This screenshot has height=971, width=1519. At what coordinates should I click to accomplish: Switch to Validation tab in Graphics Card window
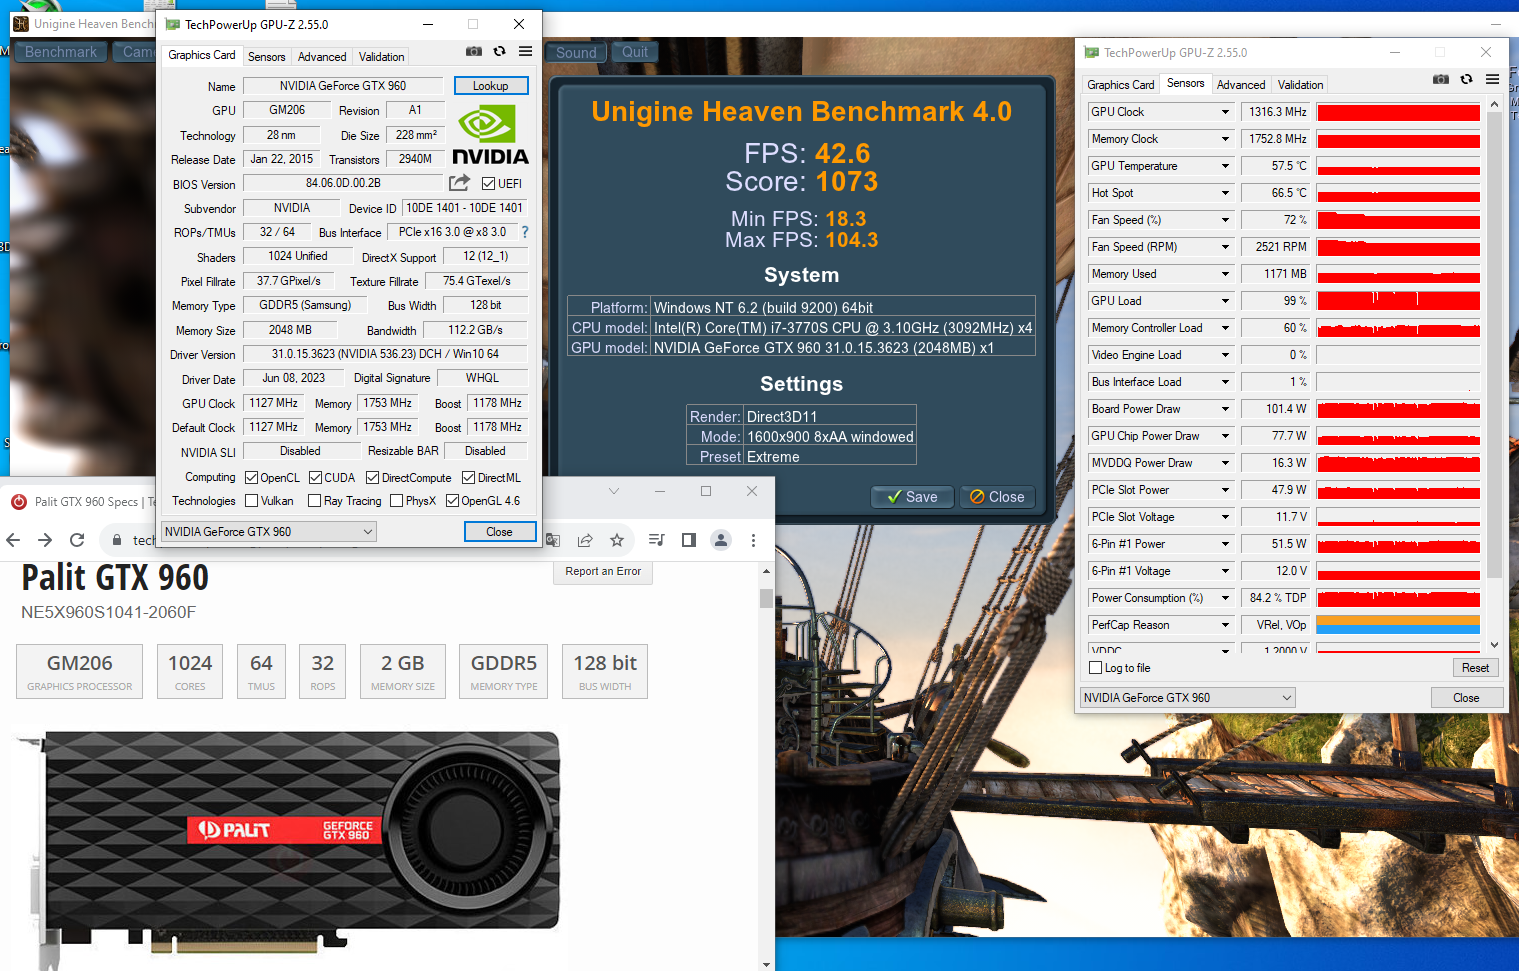click(382, 57)
